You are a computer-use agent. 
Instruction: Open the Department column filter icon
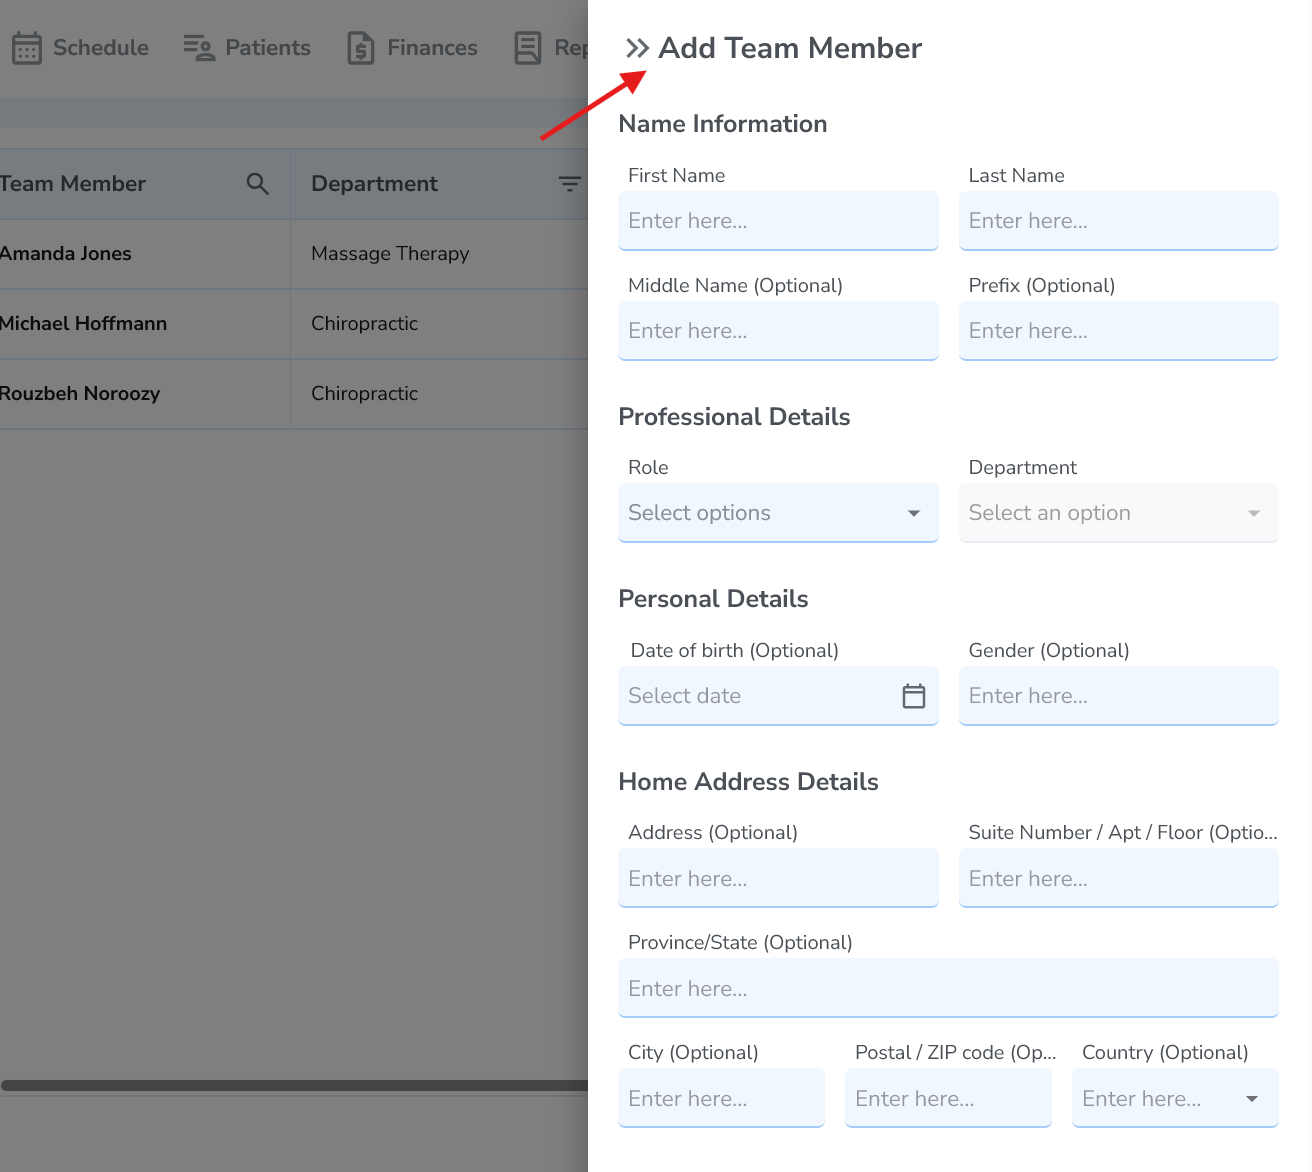569,184
